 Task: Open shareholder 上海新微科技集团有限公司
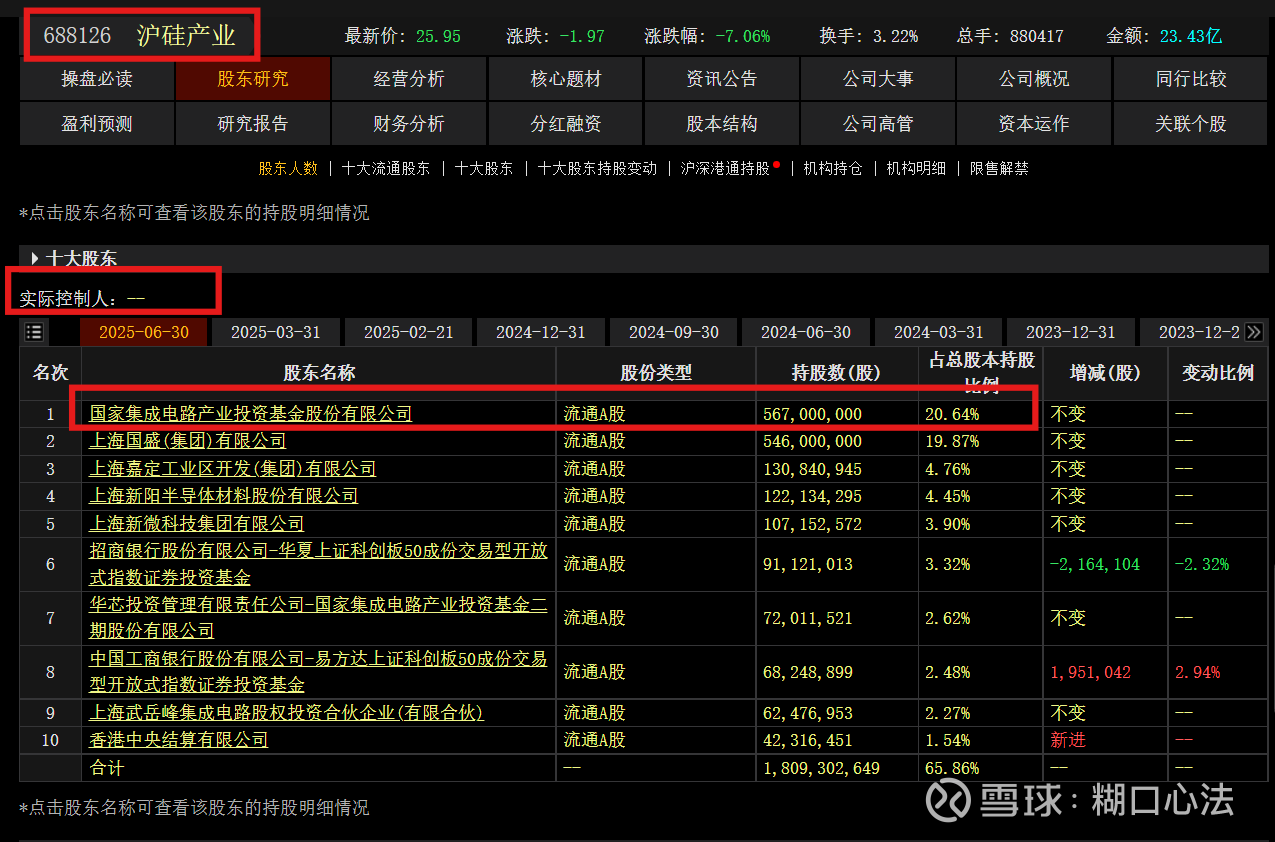[x=196, y=523]
